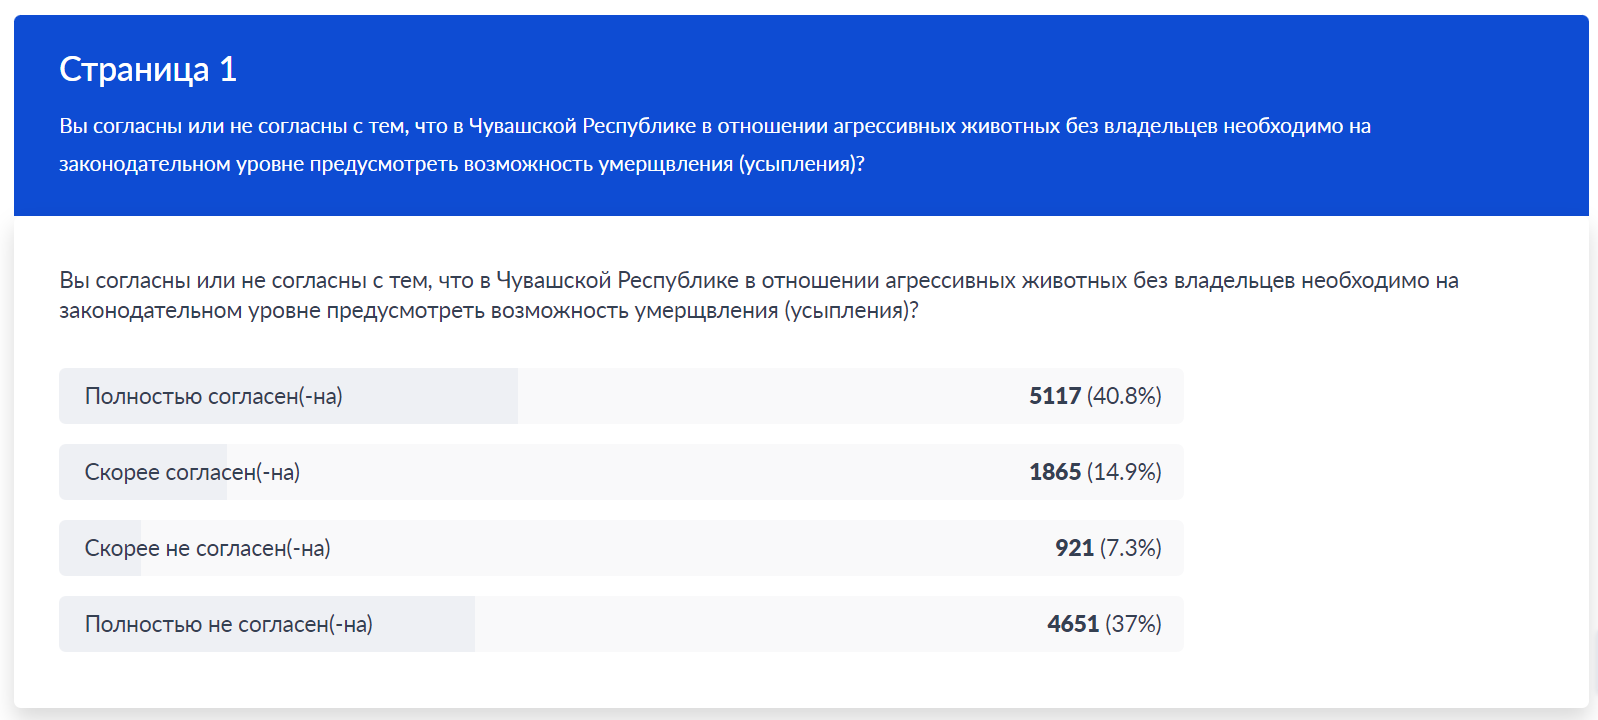Click the (40.8%) percentage value
The image size is (1598, 720).
click(x=1124, y=396)
